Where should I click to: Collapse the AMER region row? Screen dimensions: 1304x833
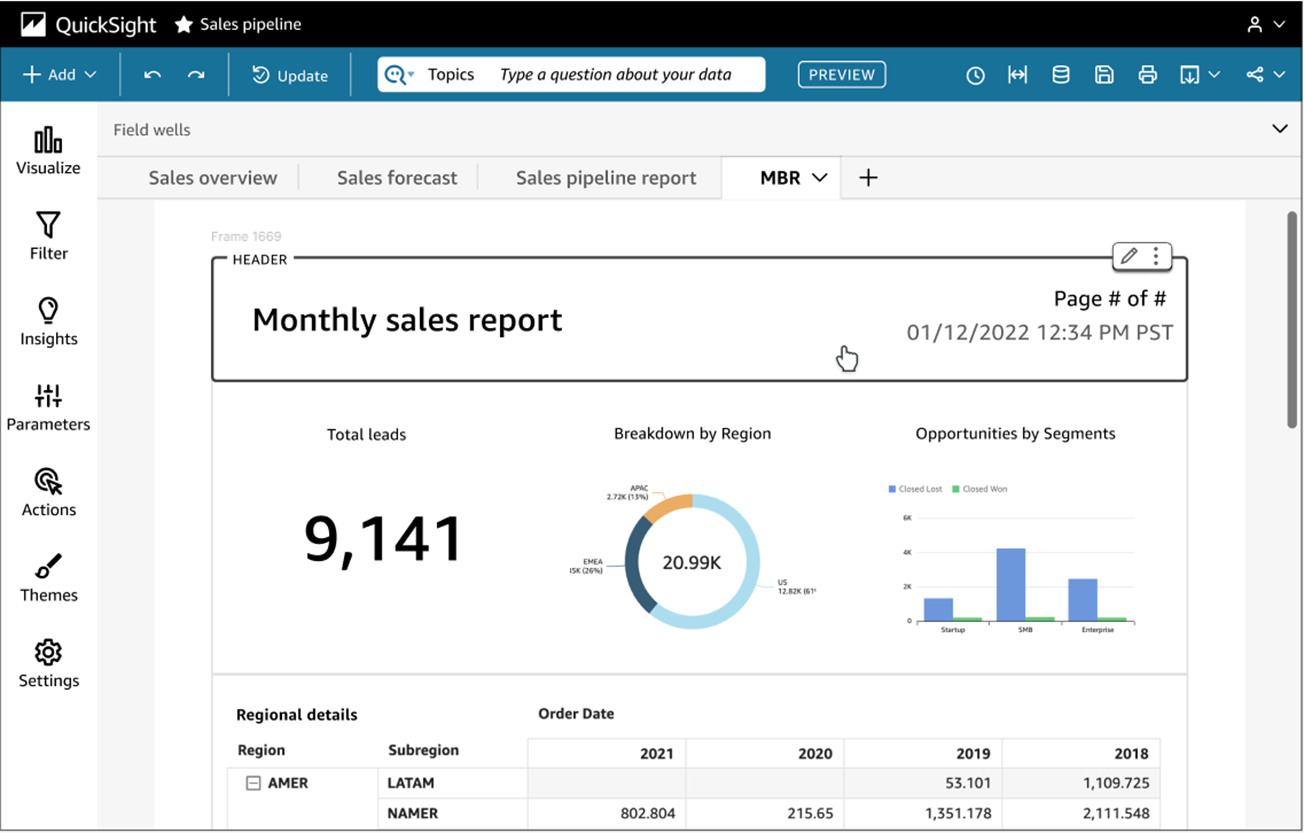click(254, 783)
